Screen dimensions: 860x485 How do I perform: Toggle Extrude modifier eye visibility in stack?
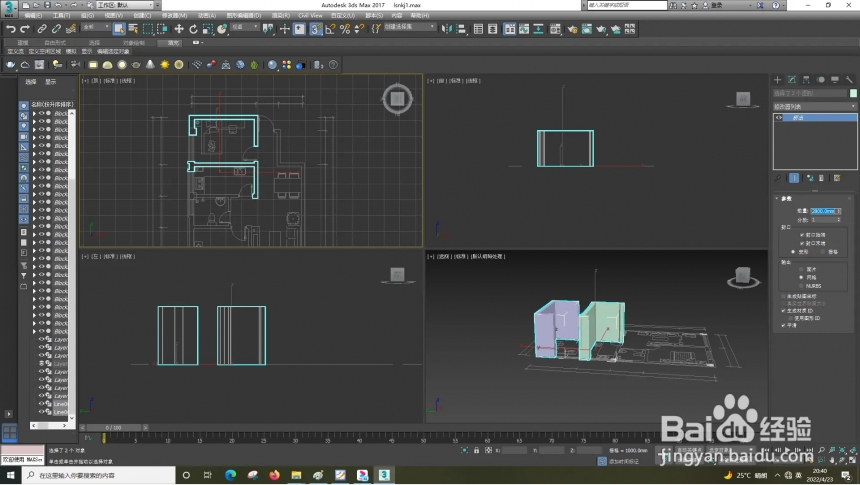tap(779, 117)
